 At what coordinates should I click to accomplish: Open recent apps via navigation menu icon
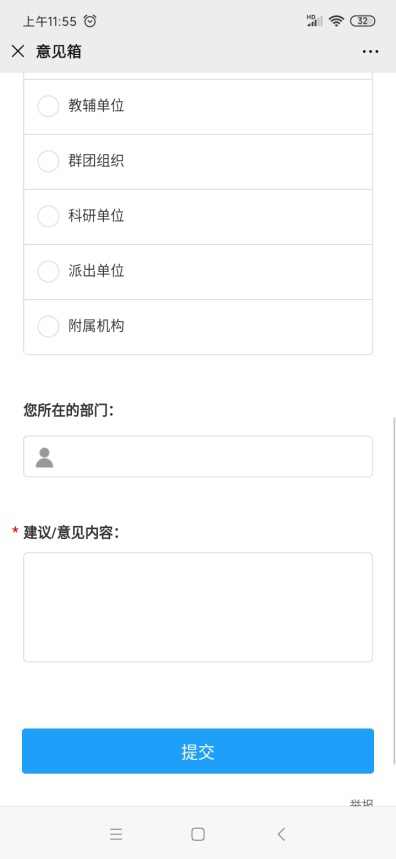(116, 834)
